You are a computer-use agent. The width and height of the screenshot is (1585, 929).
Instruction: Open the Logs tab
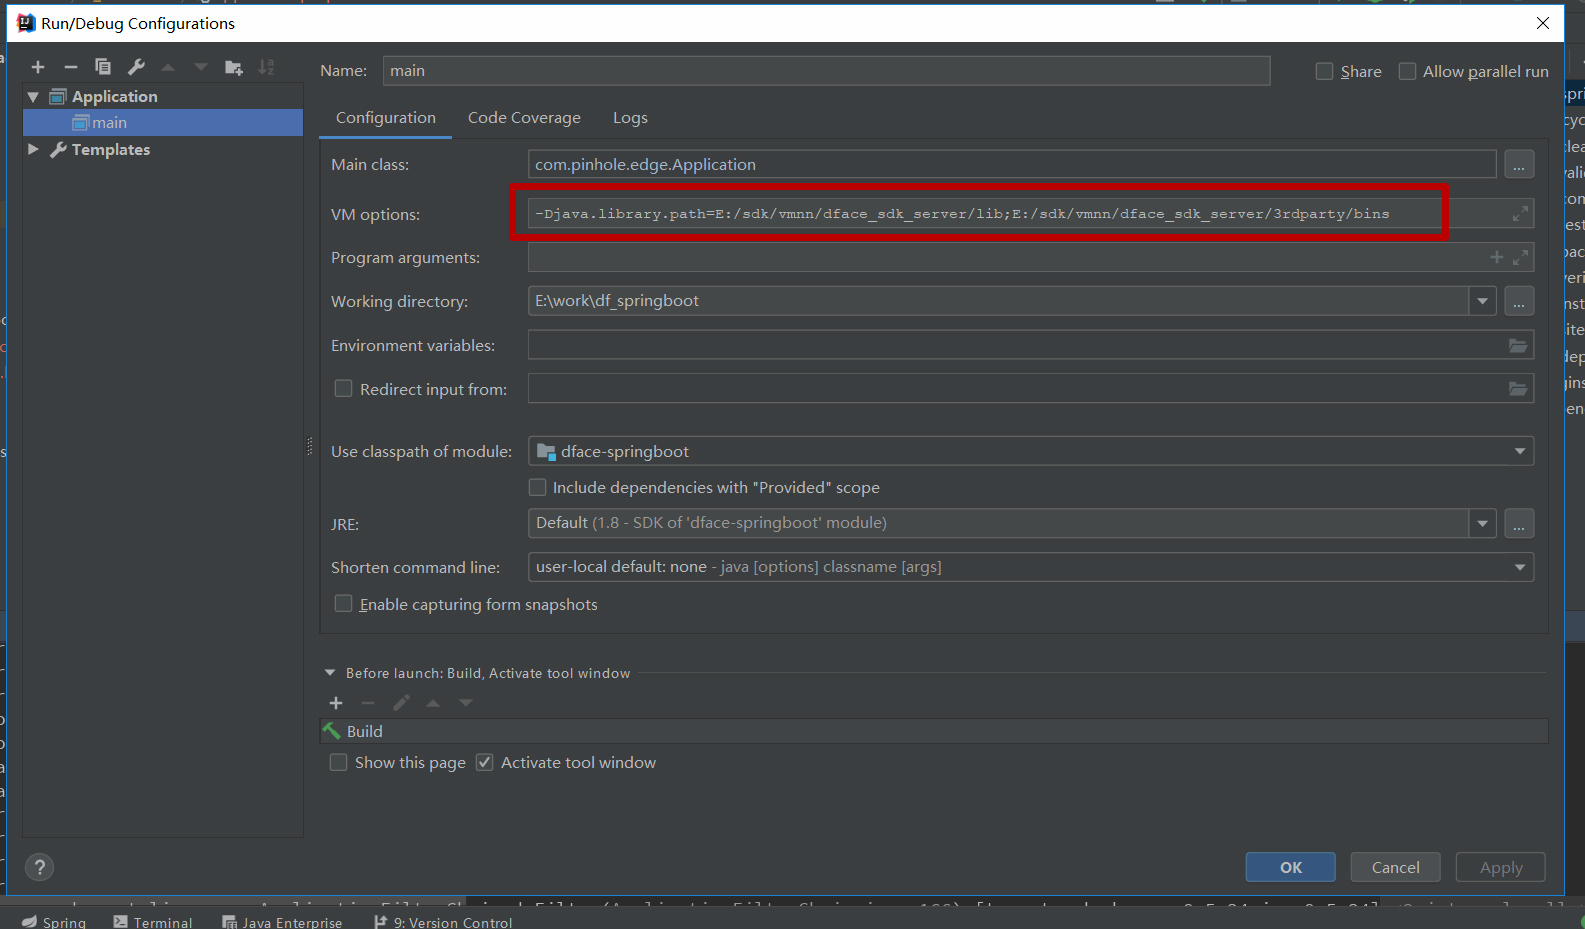(x=630, y=118)
